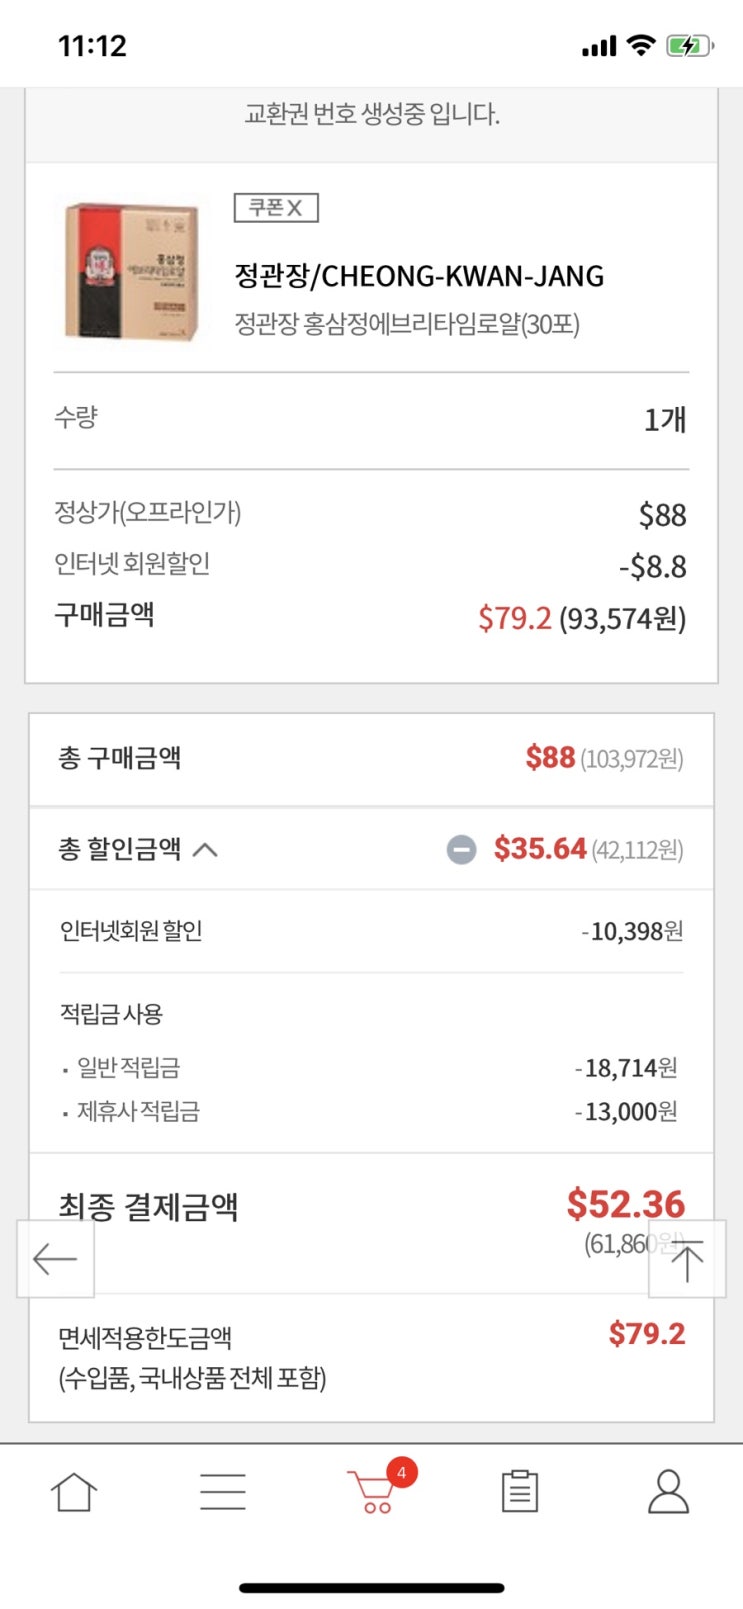The image size is (743, 1609).
Task: Open the shopping cart icon
Action: point(370,1492)
